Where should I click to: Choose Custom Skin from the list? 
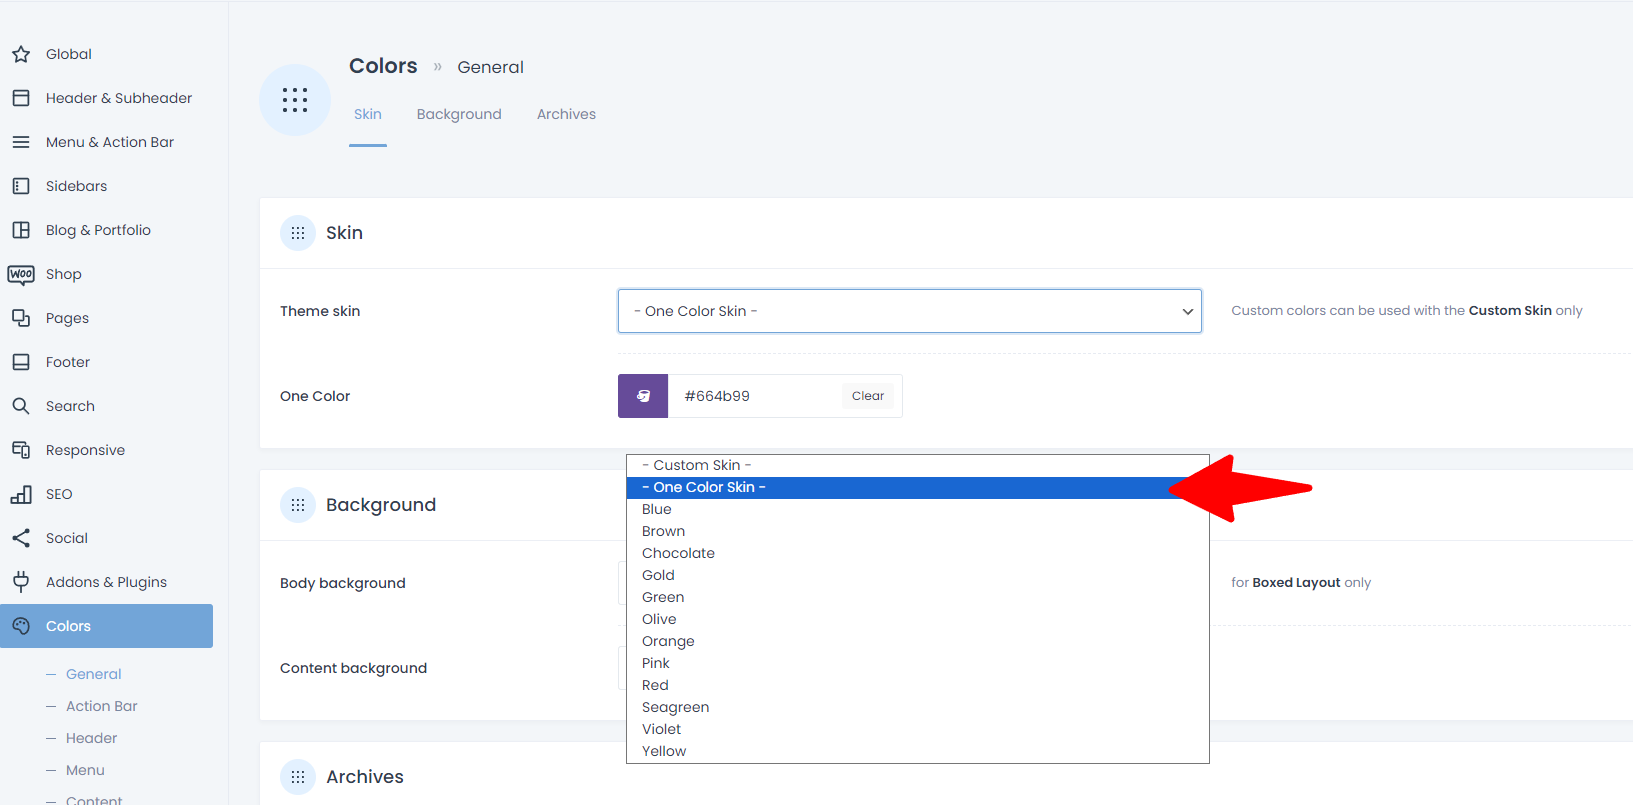(x=917, y=465)
